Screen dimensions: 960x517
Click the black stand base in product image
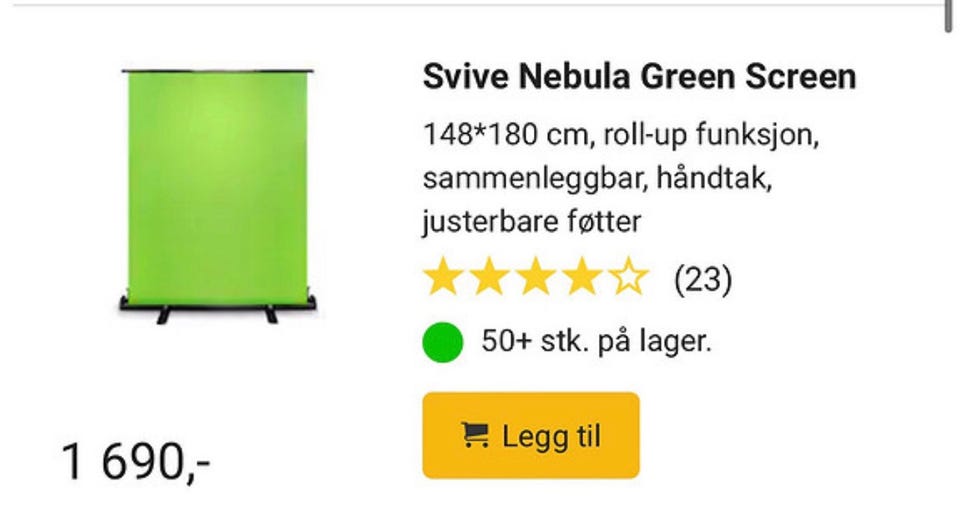click(x=217, y=309)
